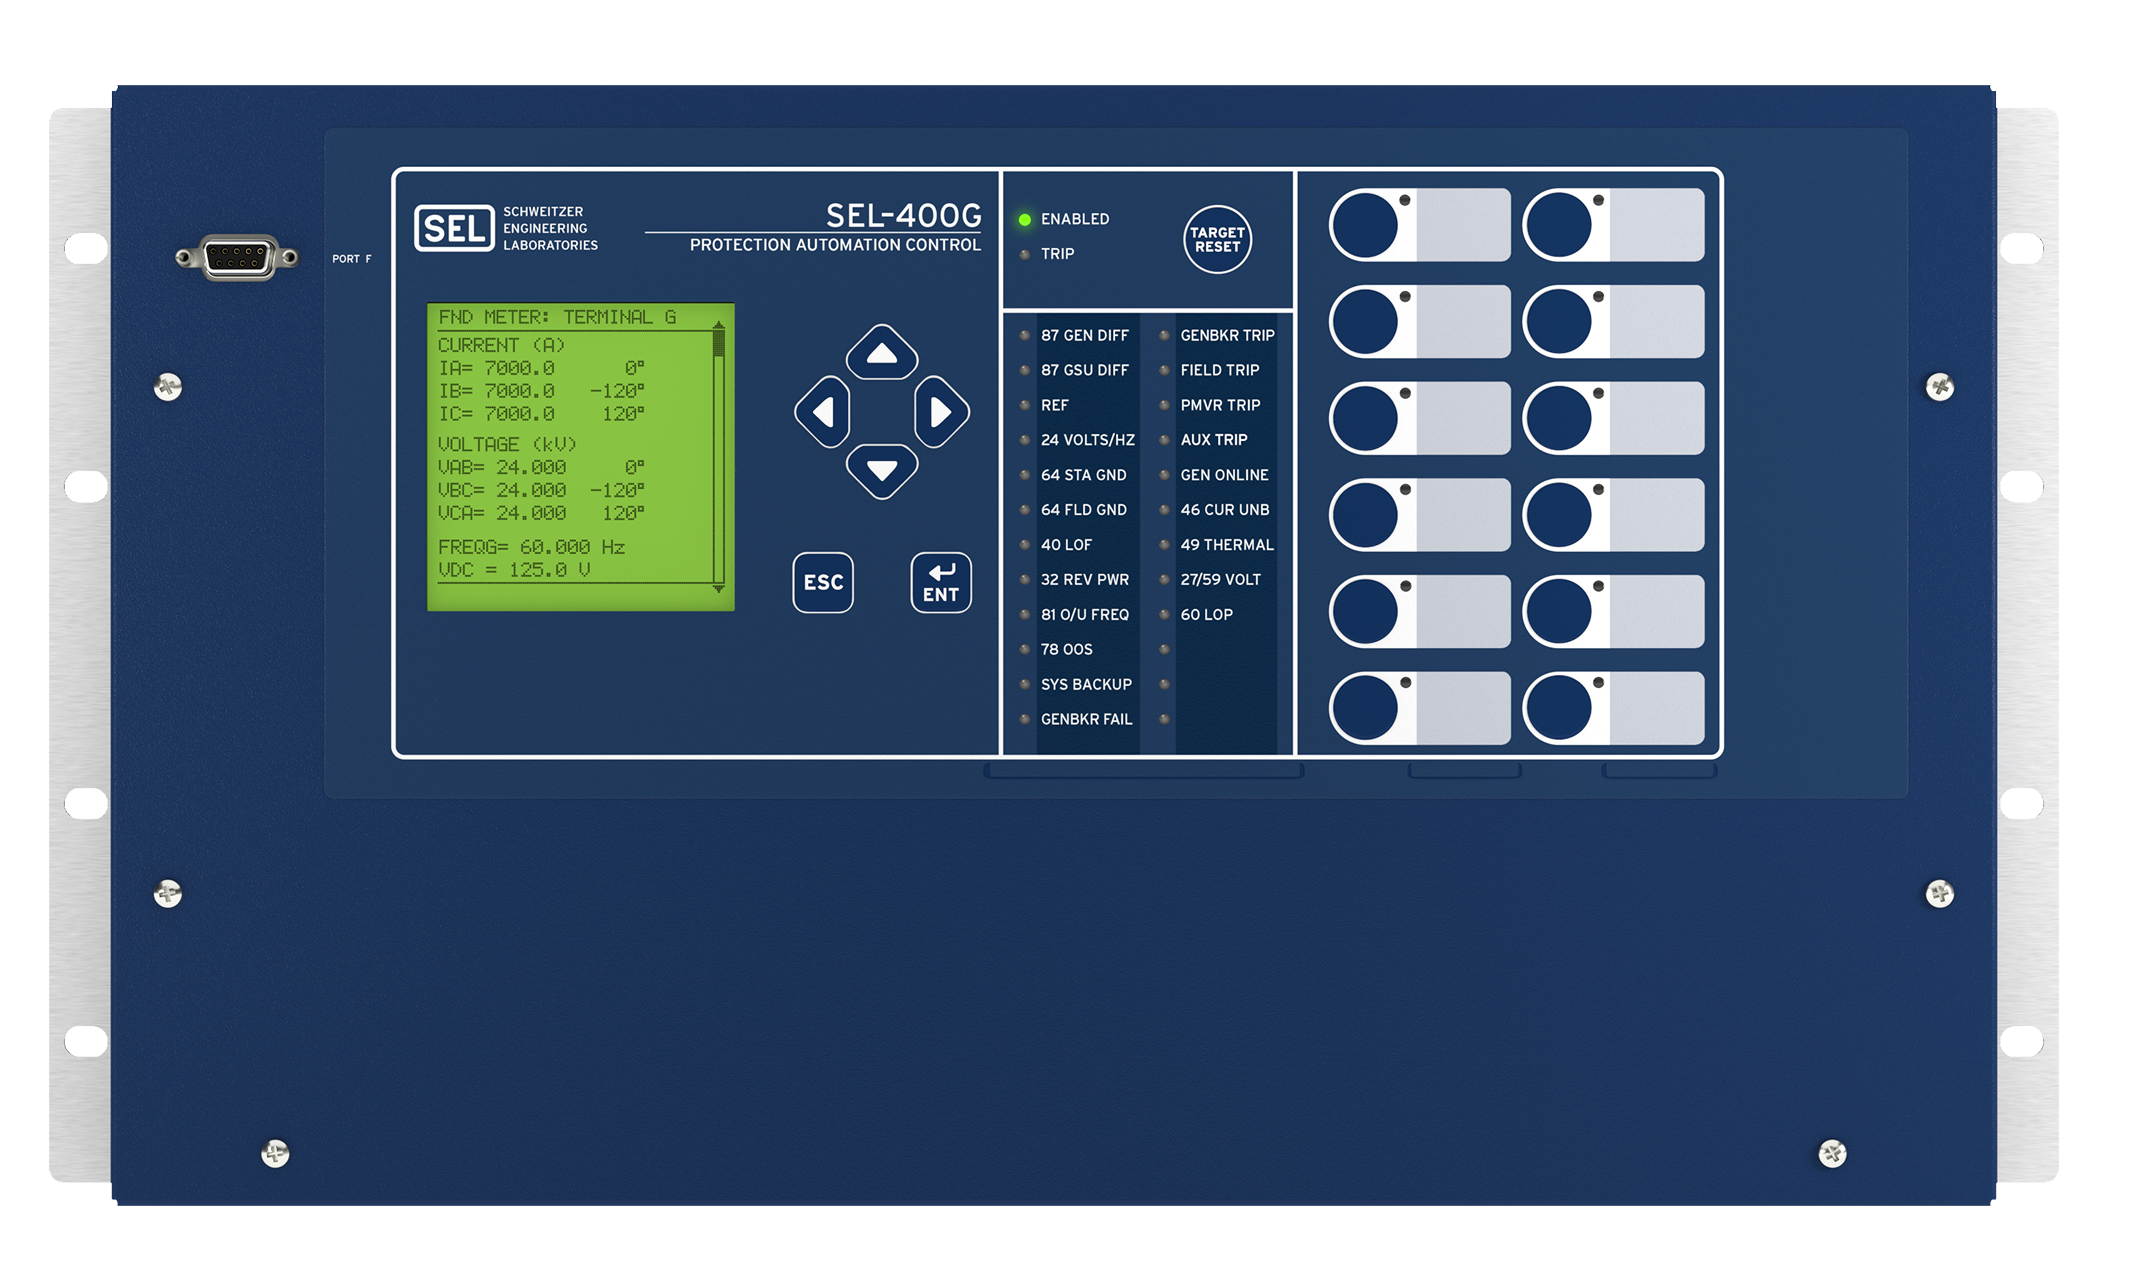Click the TRIP LED indicator
Viewport: 2130px width, 1271px height.
point(1025,254)
